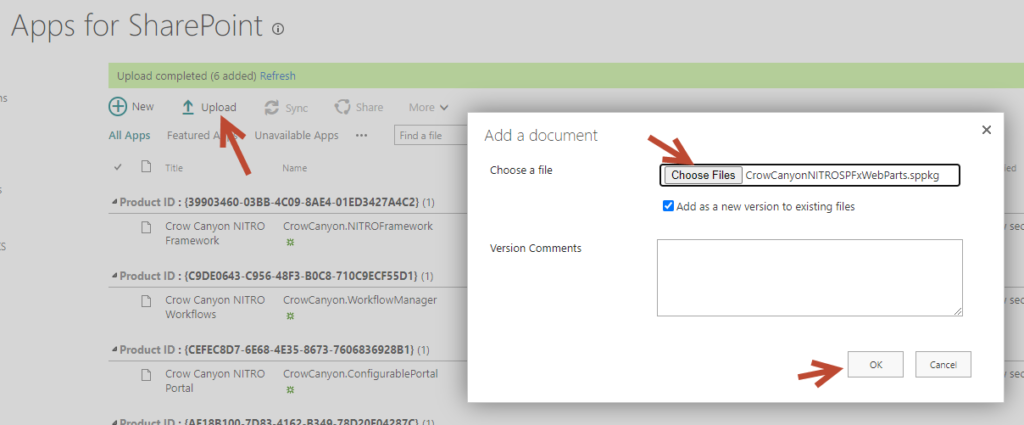Screen dimensions: 1024x425
Task: Close the Add a document dialog
Action: [987, 130]
